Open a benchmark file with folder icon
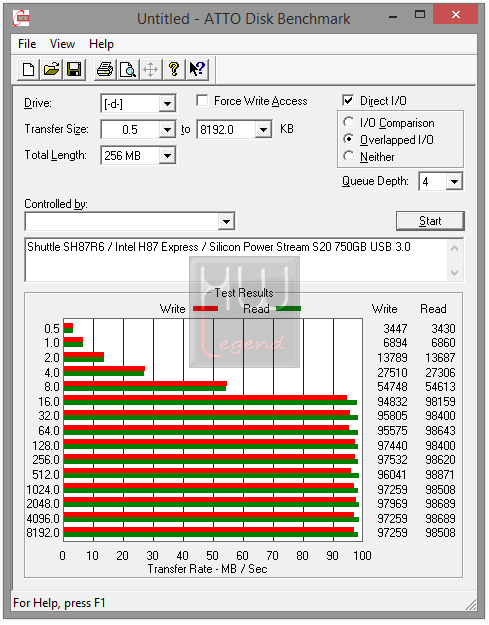 tap(51, 69)
